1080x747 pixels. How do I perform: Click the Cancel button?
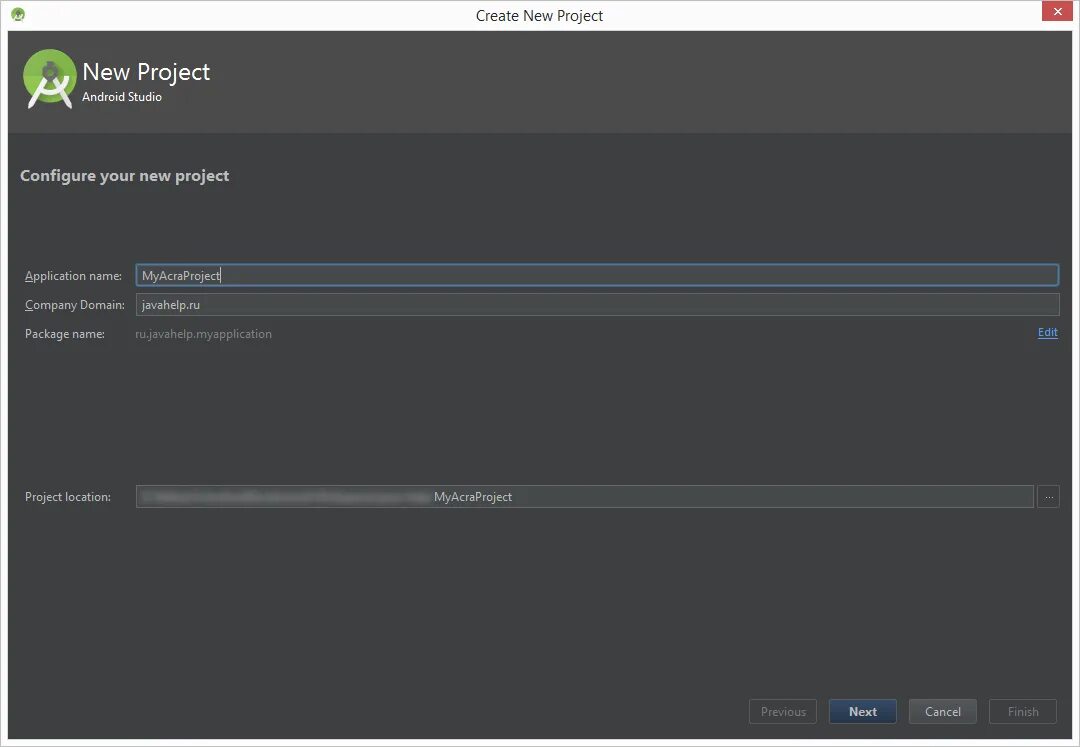coord(942,711)
